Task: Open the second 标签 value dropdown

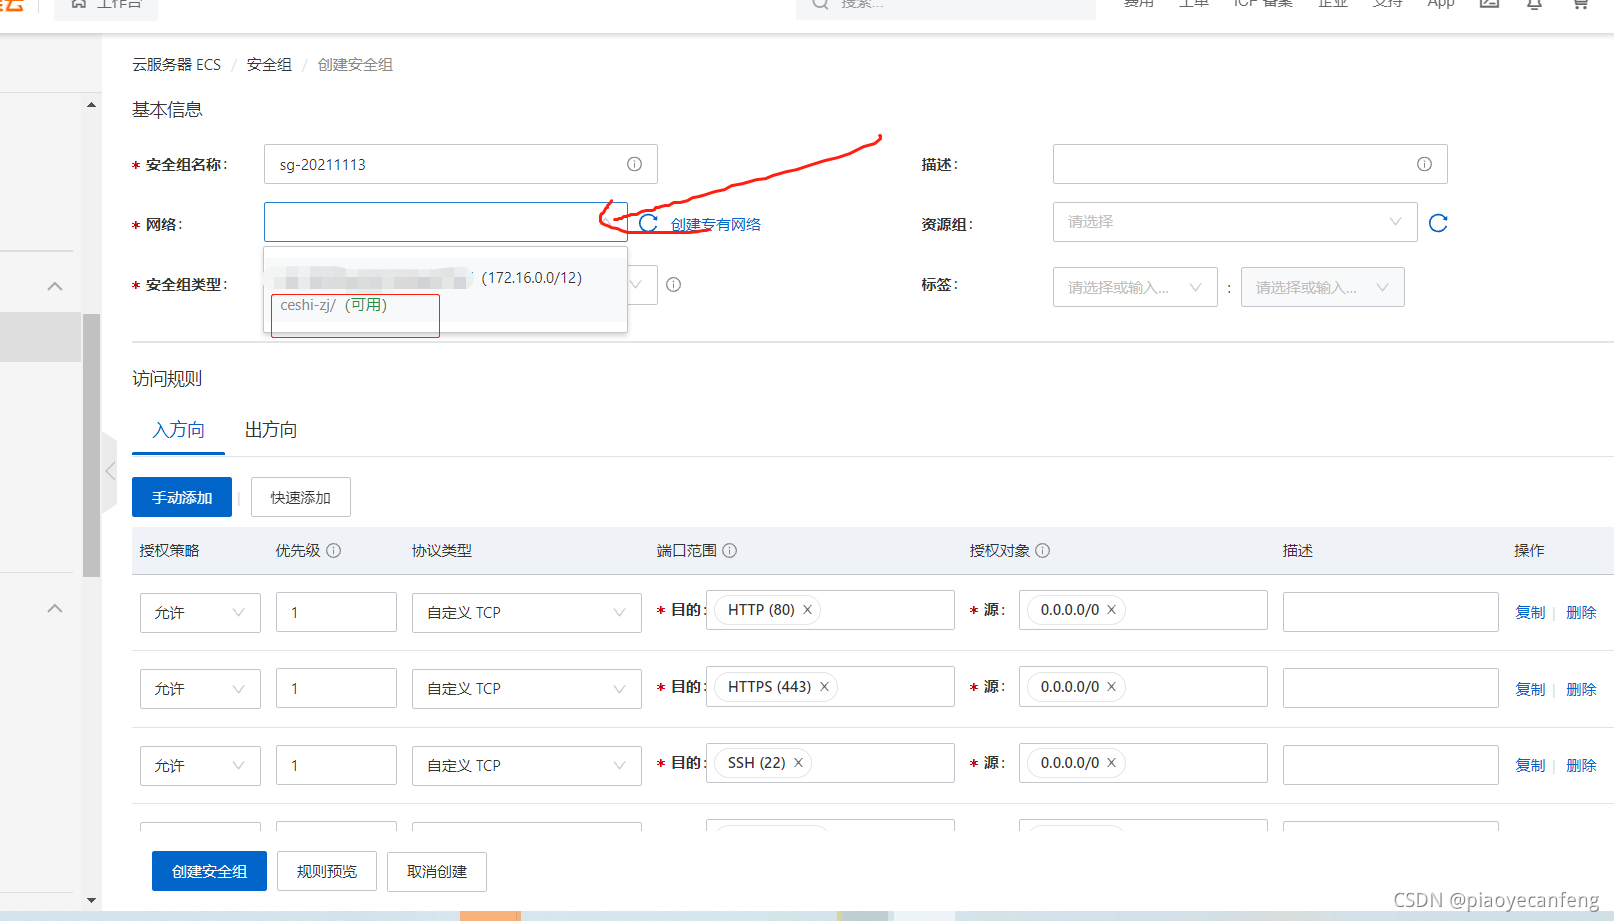Action: [x=1322, y=287]
